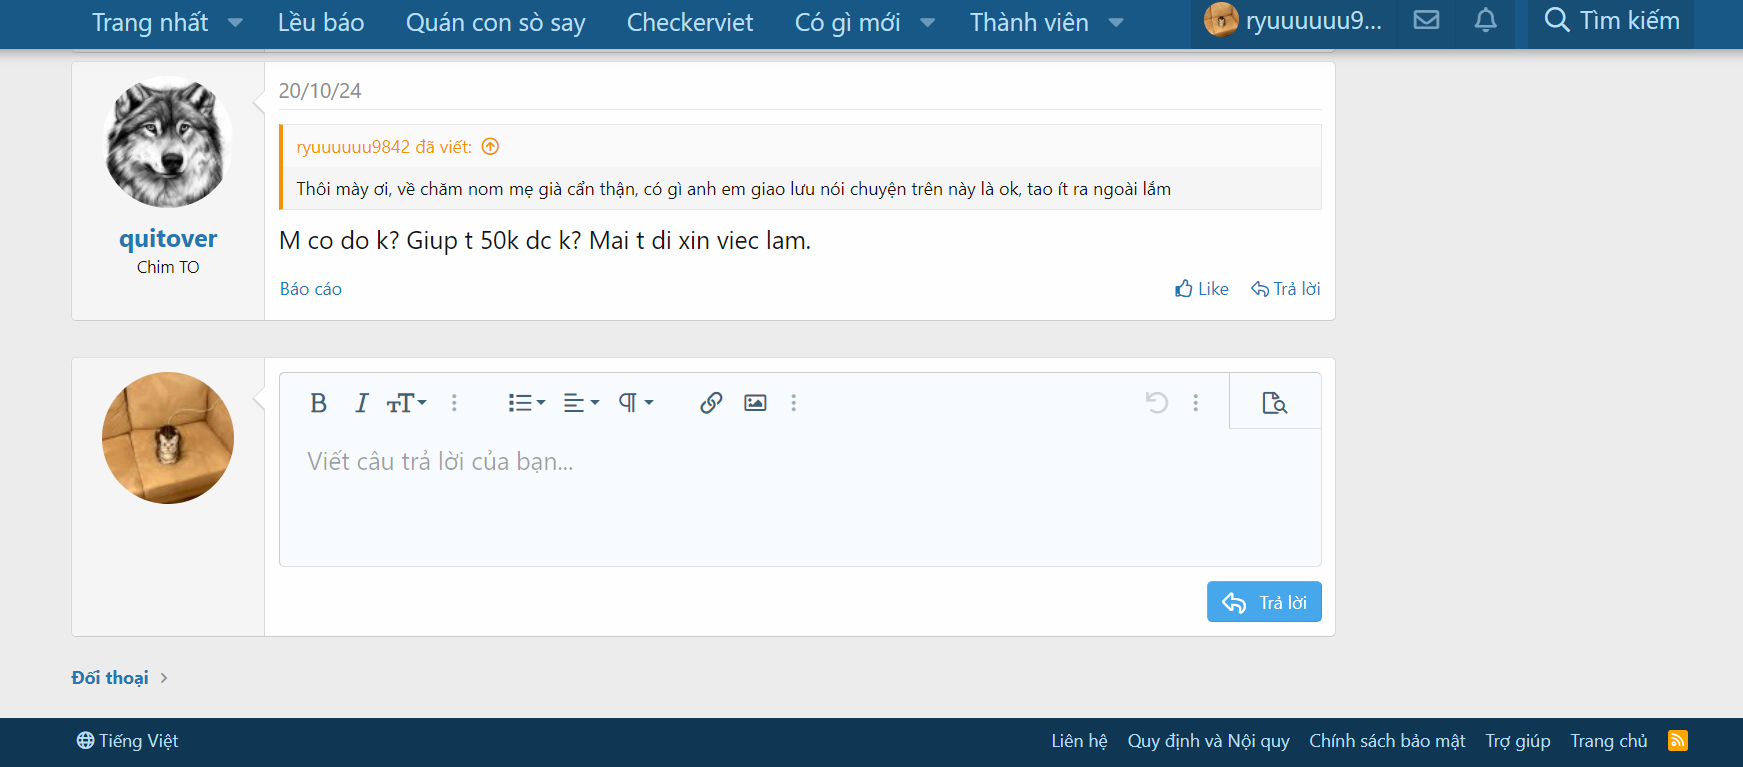Toggle italic text formatting

361,403
